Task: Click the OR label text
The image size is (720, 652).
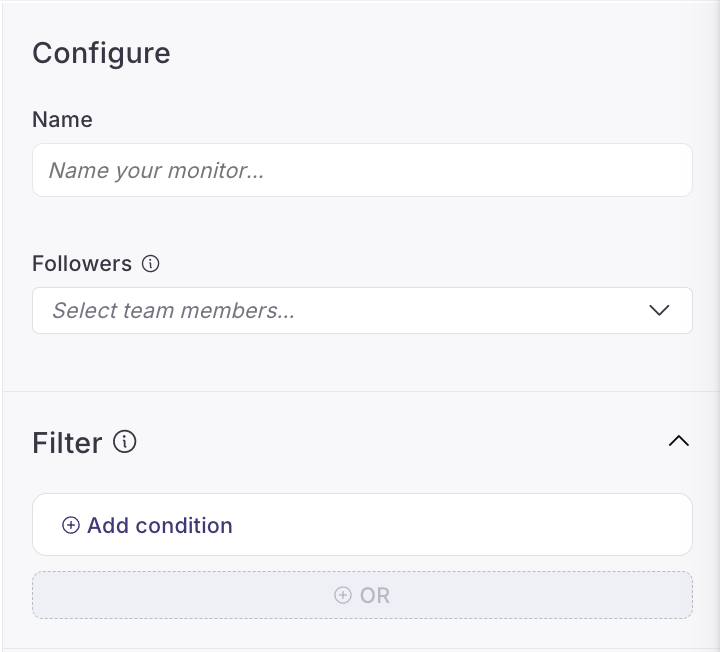Action: (x=375, y=596)
